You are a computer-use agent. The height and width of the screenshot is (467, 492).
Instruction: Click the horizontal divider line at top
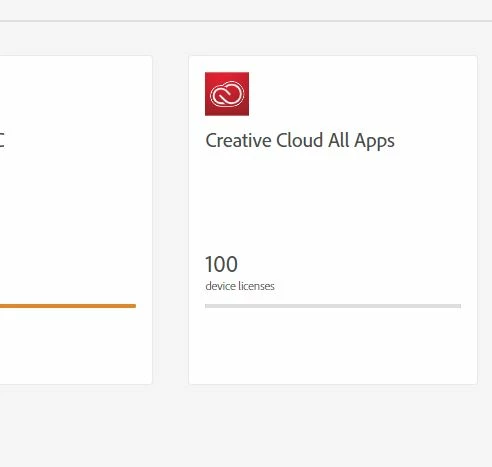(x=246, y=21)
